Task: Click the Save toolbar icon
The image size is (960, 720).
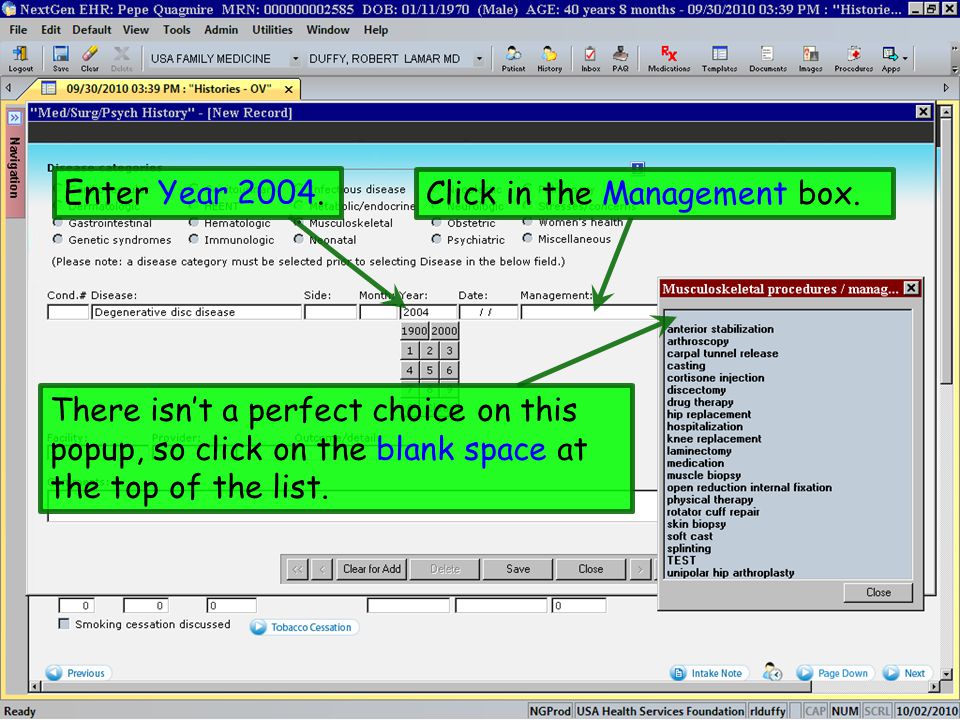Action: point(61,59)
